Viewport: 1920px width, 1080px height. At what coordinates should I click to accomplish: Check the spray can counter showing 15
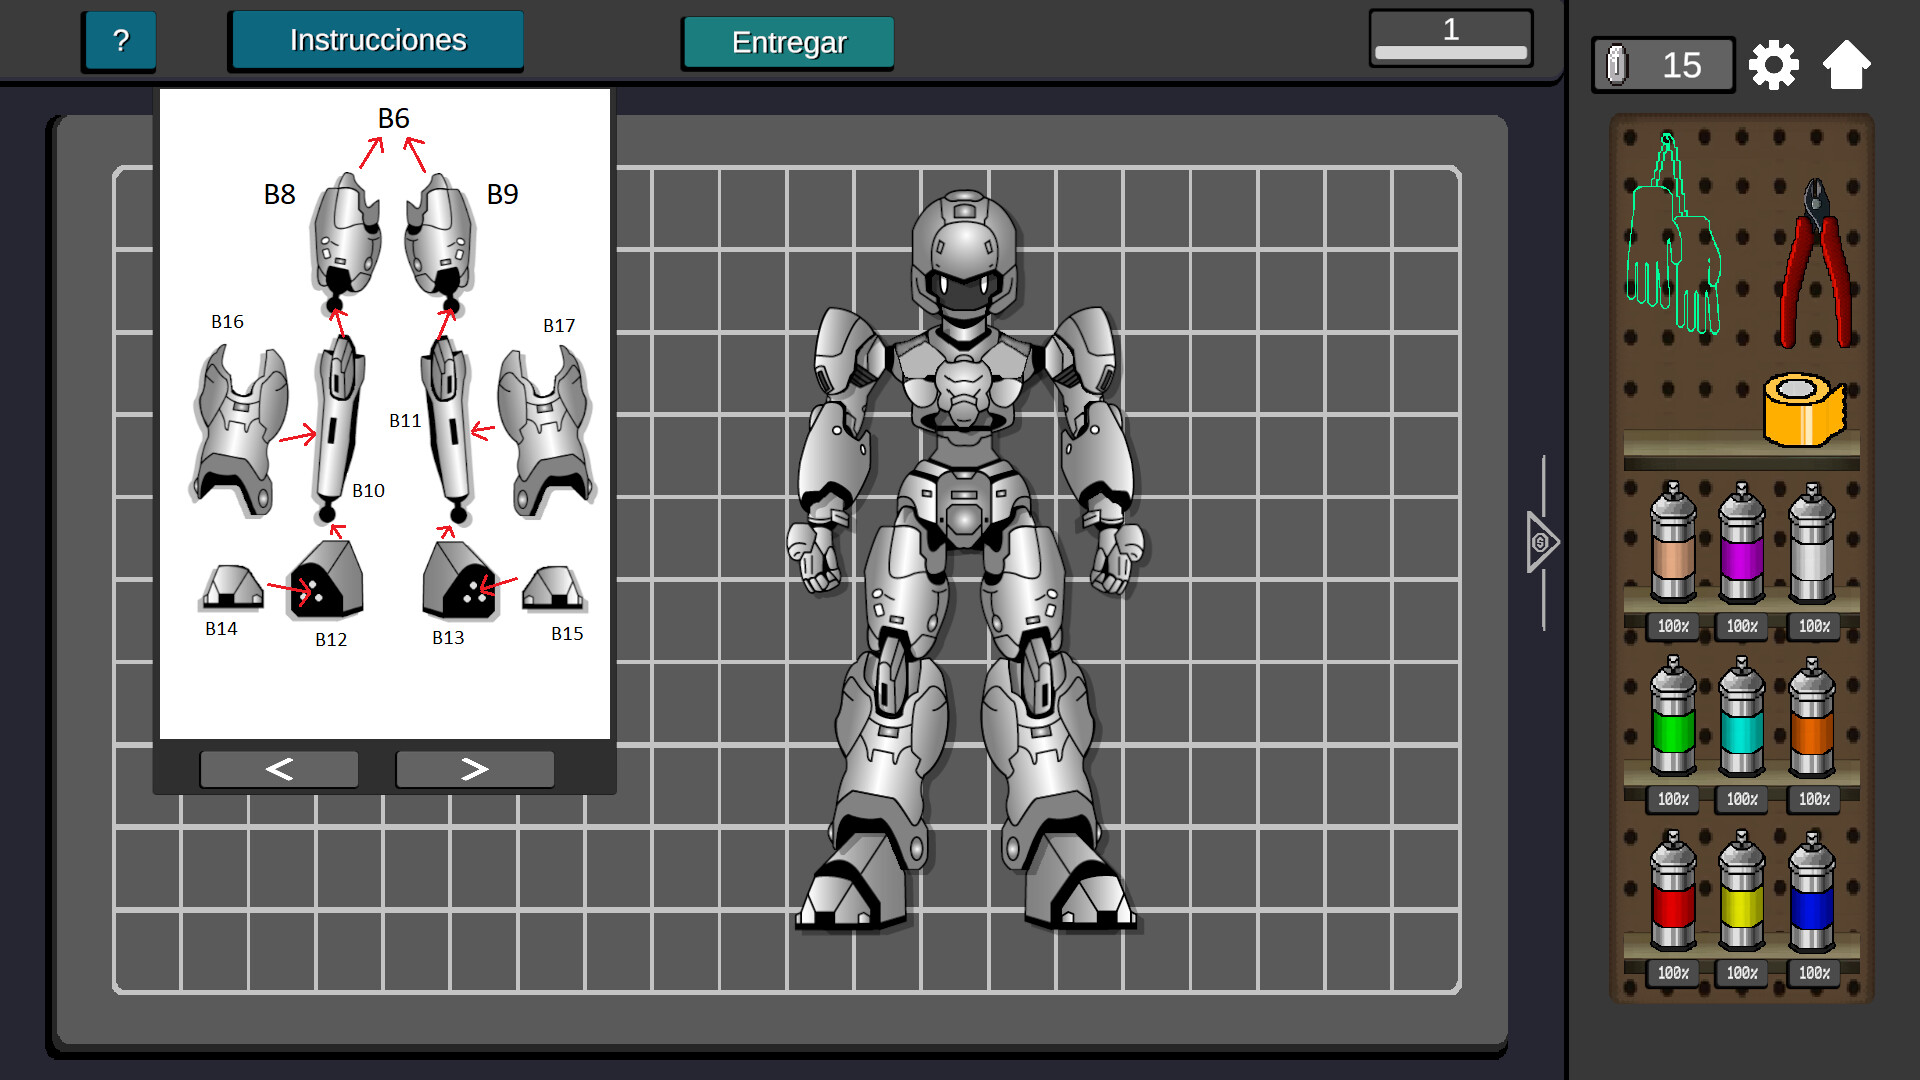(1663, 63)
